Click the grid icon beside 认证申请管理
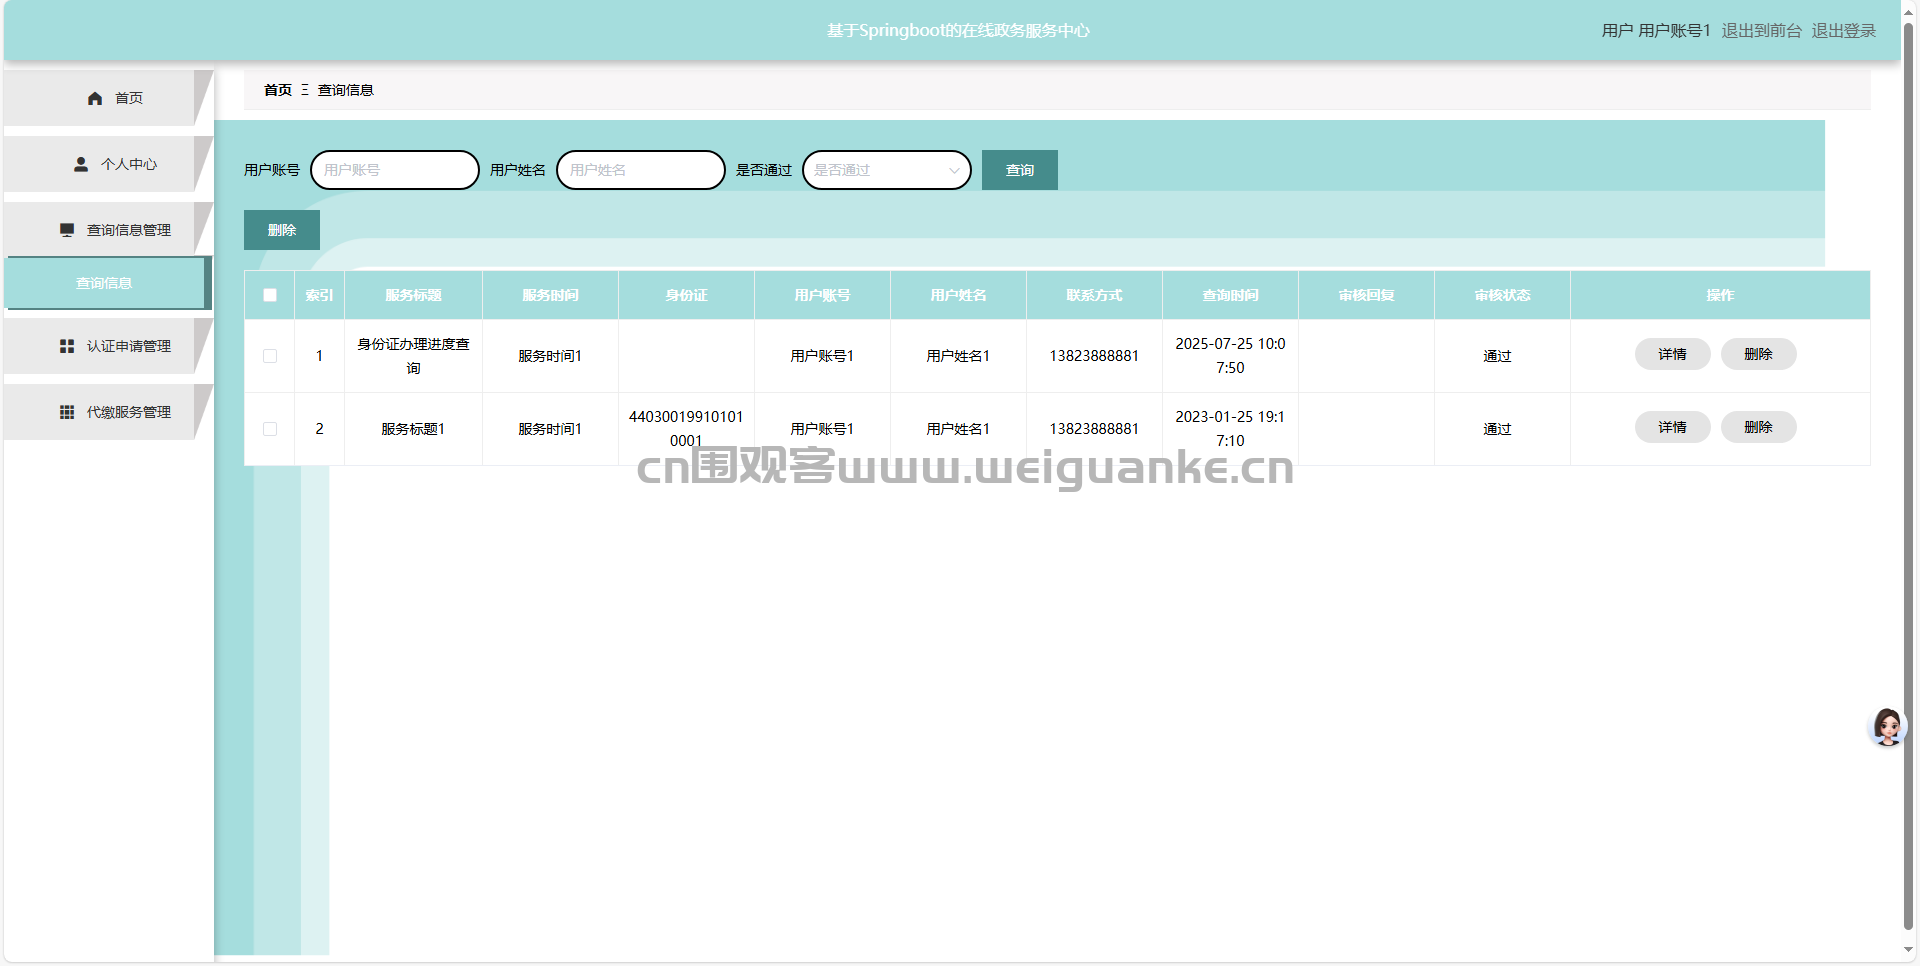The height and width of the screenshot is (966, 1920). point(67,346)
